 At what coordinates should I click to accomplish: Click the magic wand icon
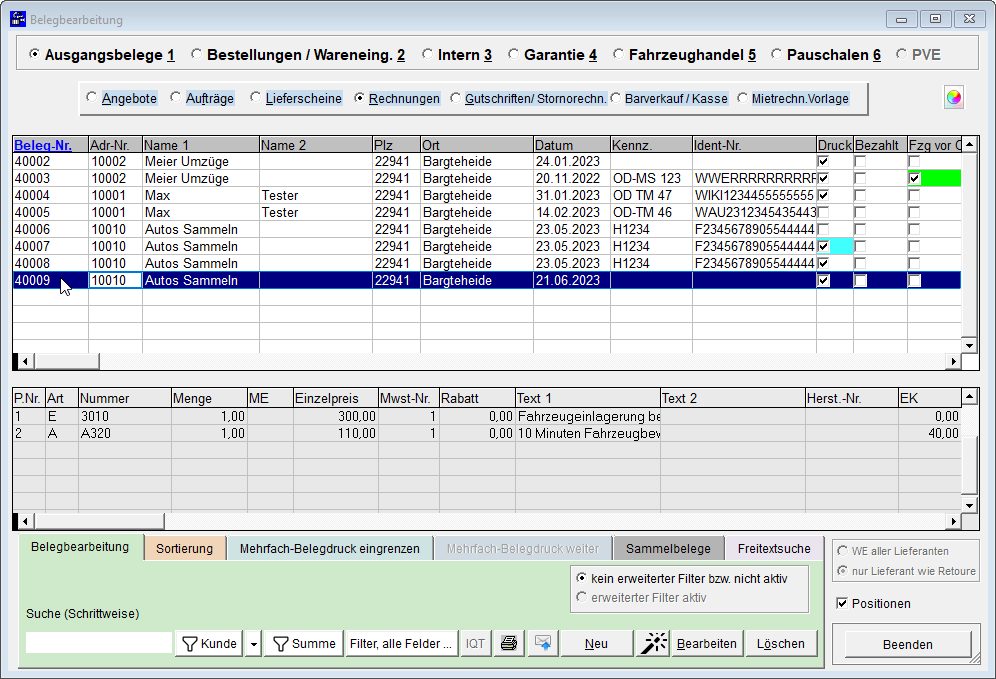(654, 643)
